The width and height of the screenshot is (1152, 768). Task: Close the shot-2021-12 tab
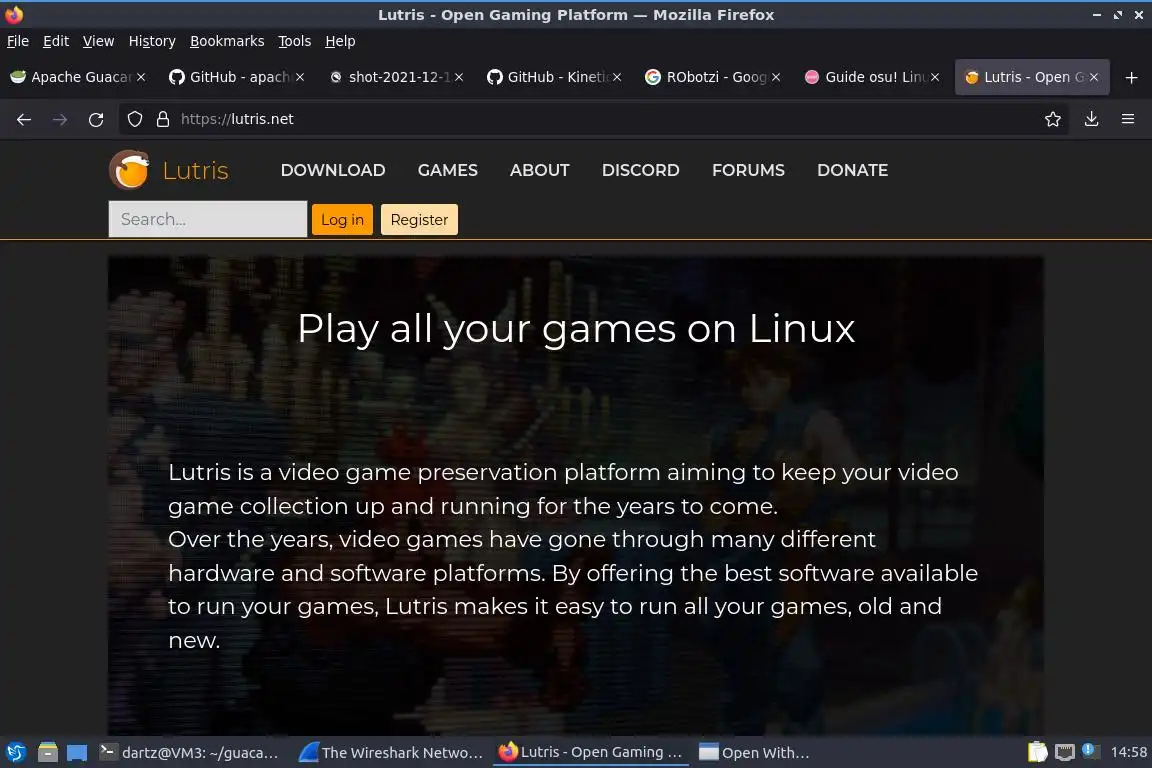point(458,77)
